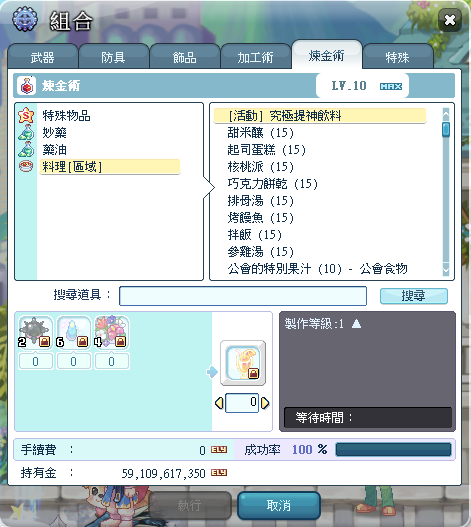Switch to the 武器 tab
This screenshot has height=527, width=471.
(42, 56)
